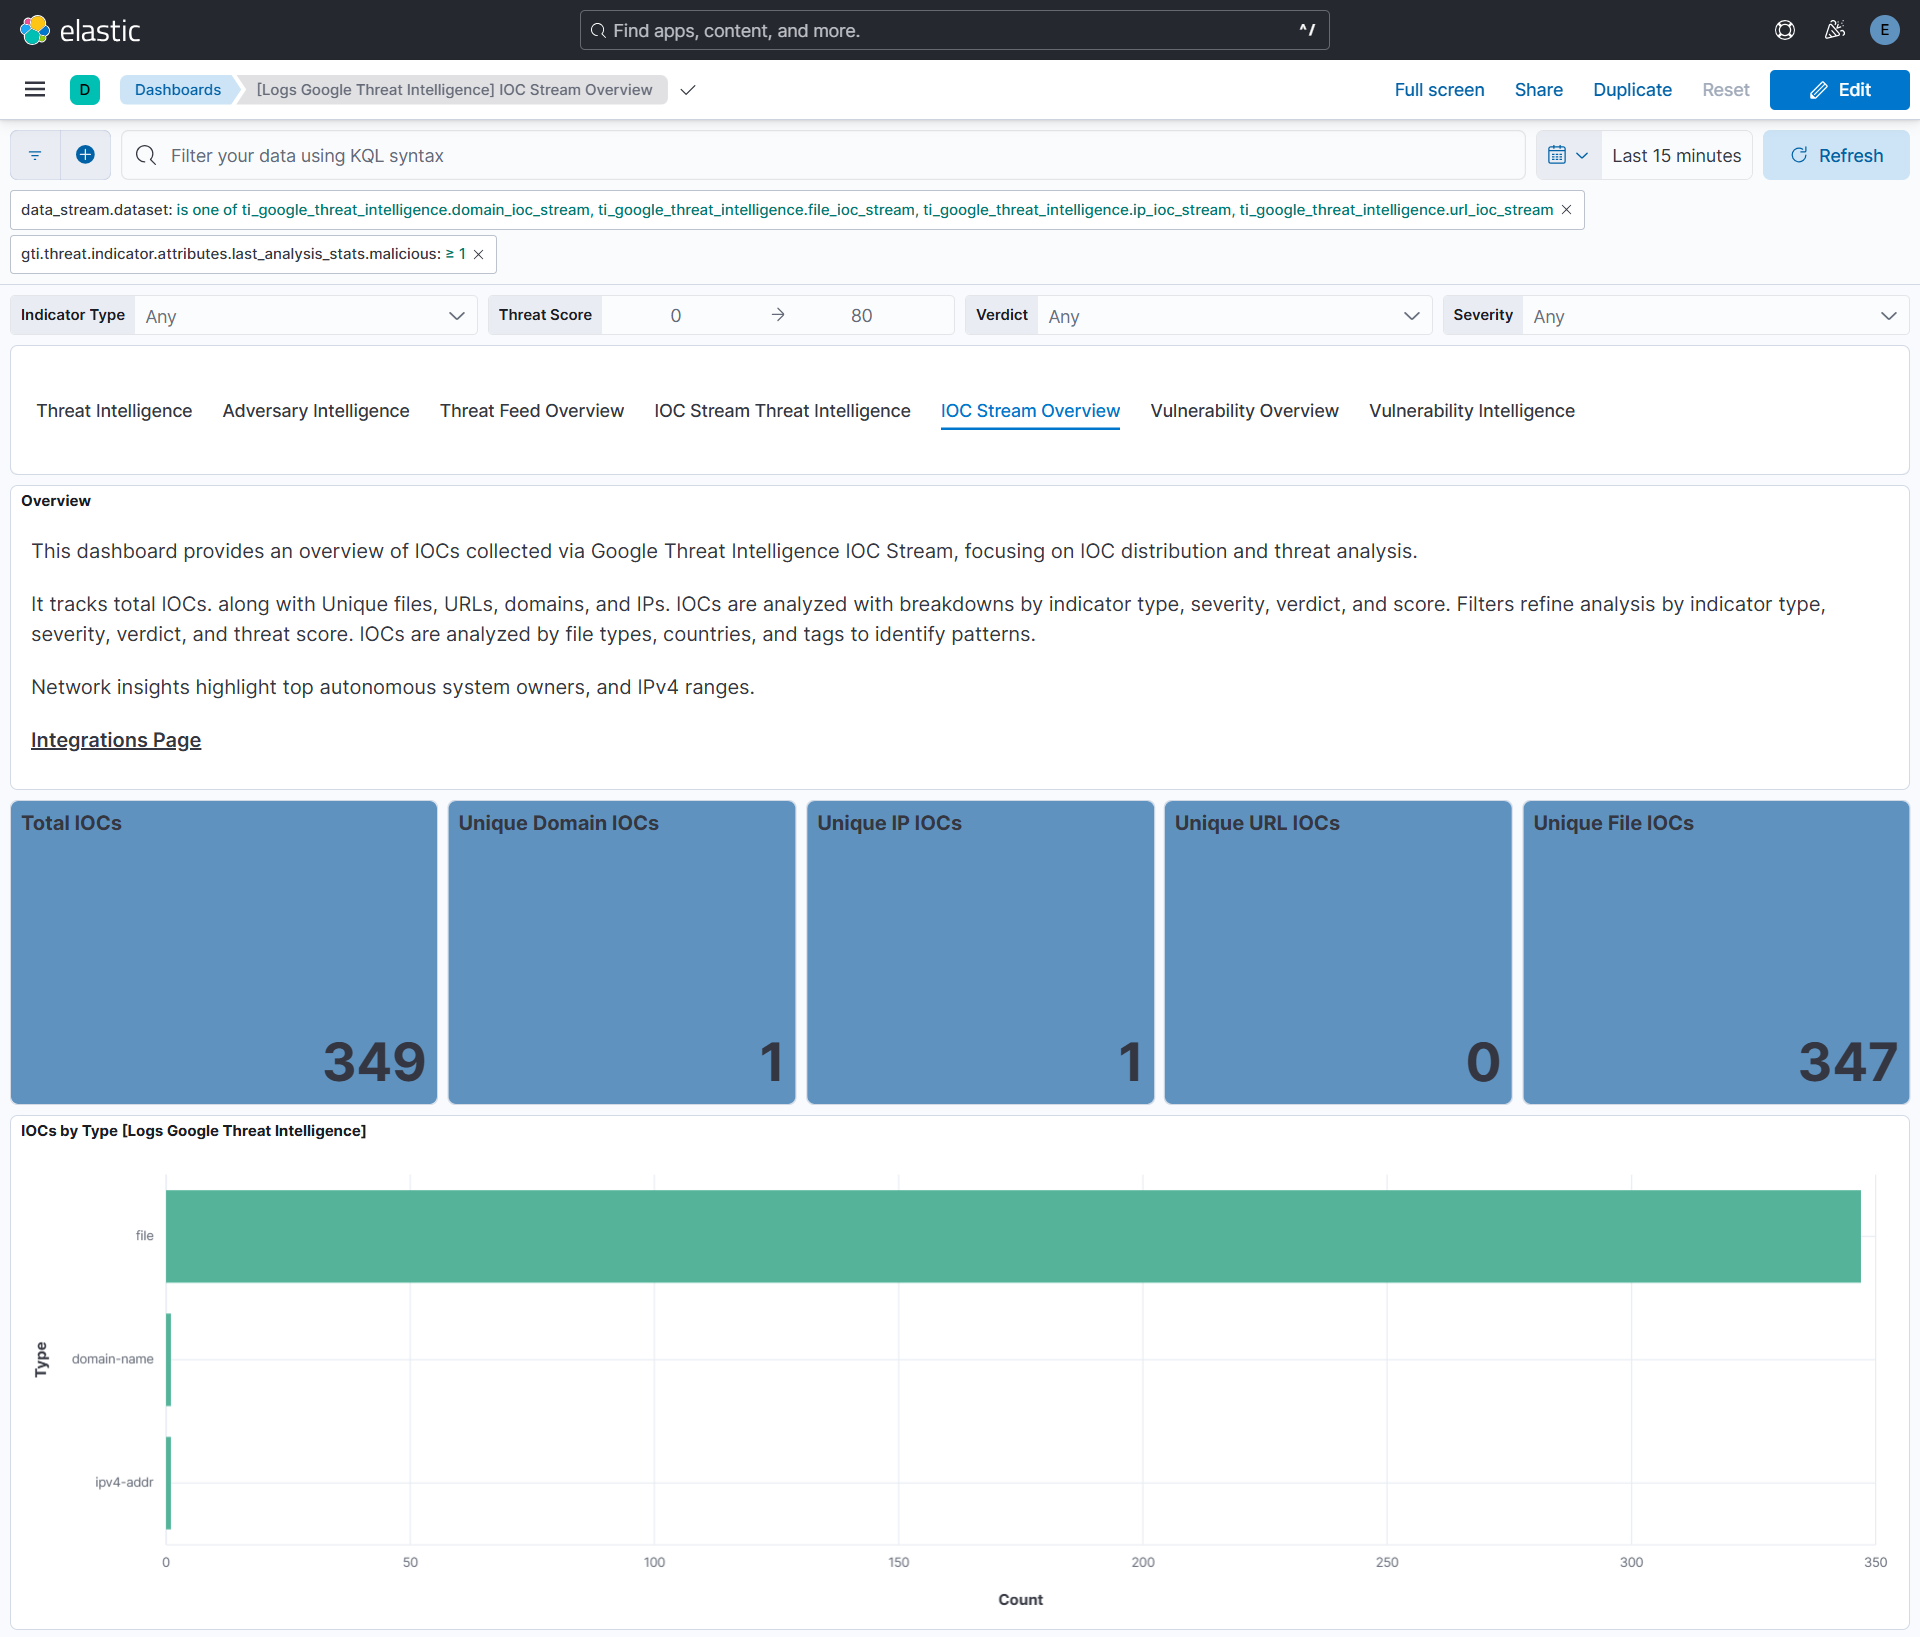This screenshot has height=1637, width=1920.
Task: Open the newsfeed celebration icon
Action: click(1835, 30)
